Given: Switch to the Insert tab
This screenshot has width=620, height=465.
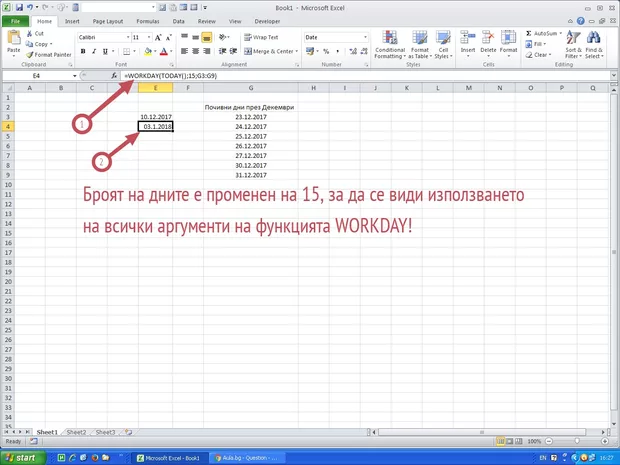Looking at the screenshot, I should tap(72, 21).
